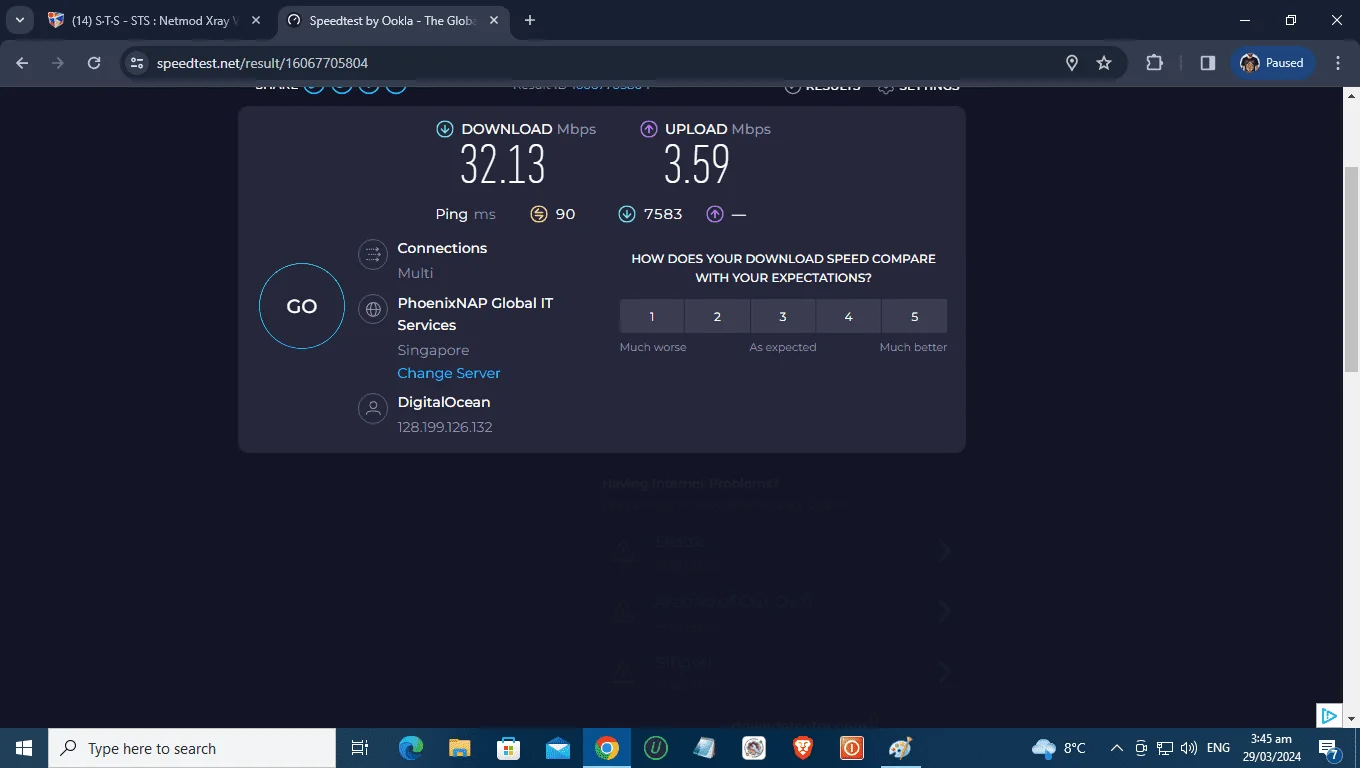
Task: Click the ENG language indicator
Action: coord(1218,748)
